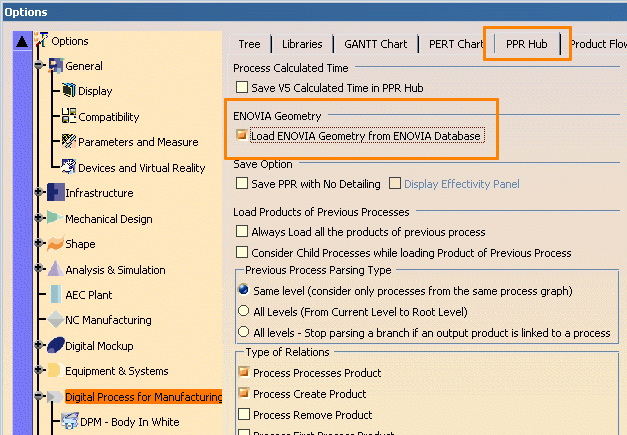Click the black up-arrow scroll button
Image resolution: width=627 pixels, height=435 pixels.
click(22, 41)
